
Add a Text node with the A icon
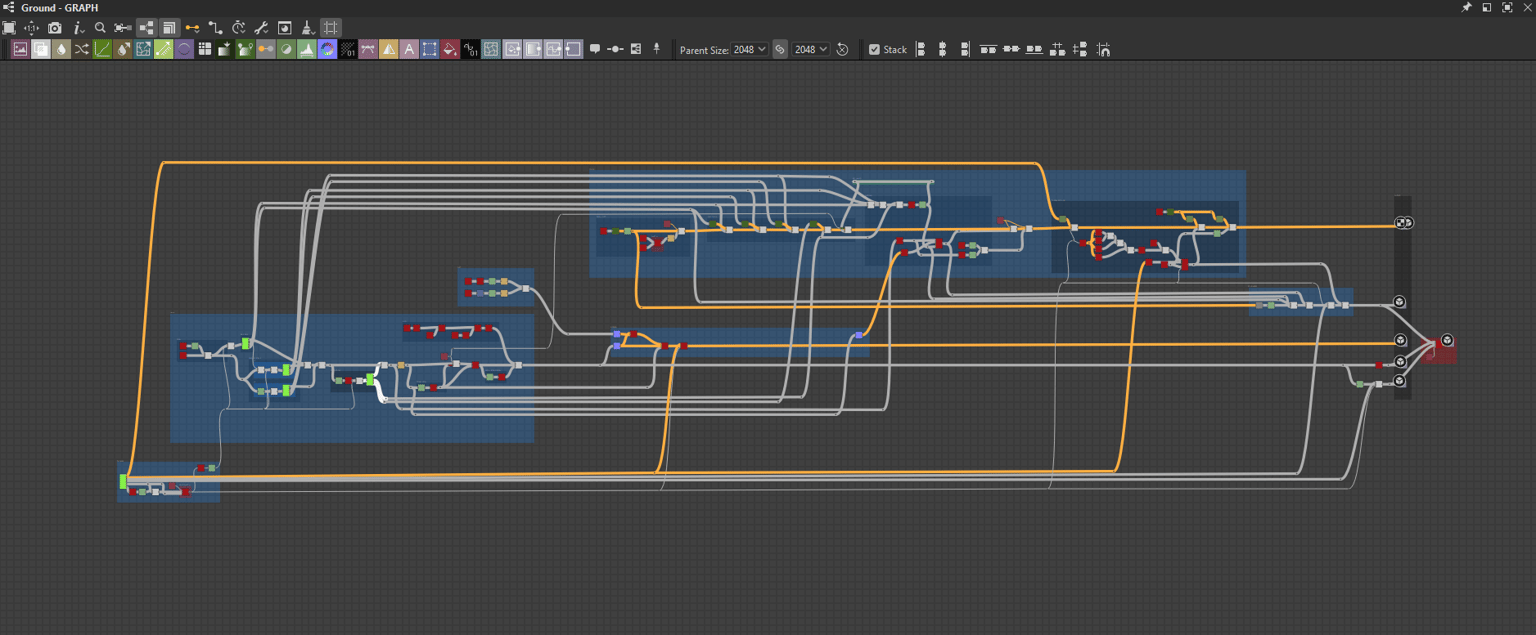(x=409, y=49)
